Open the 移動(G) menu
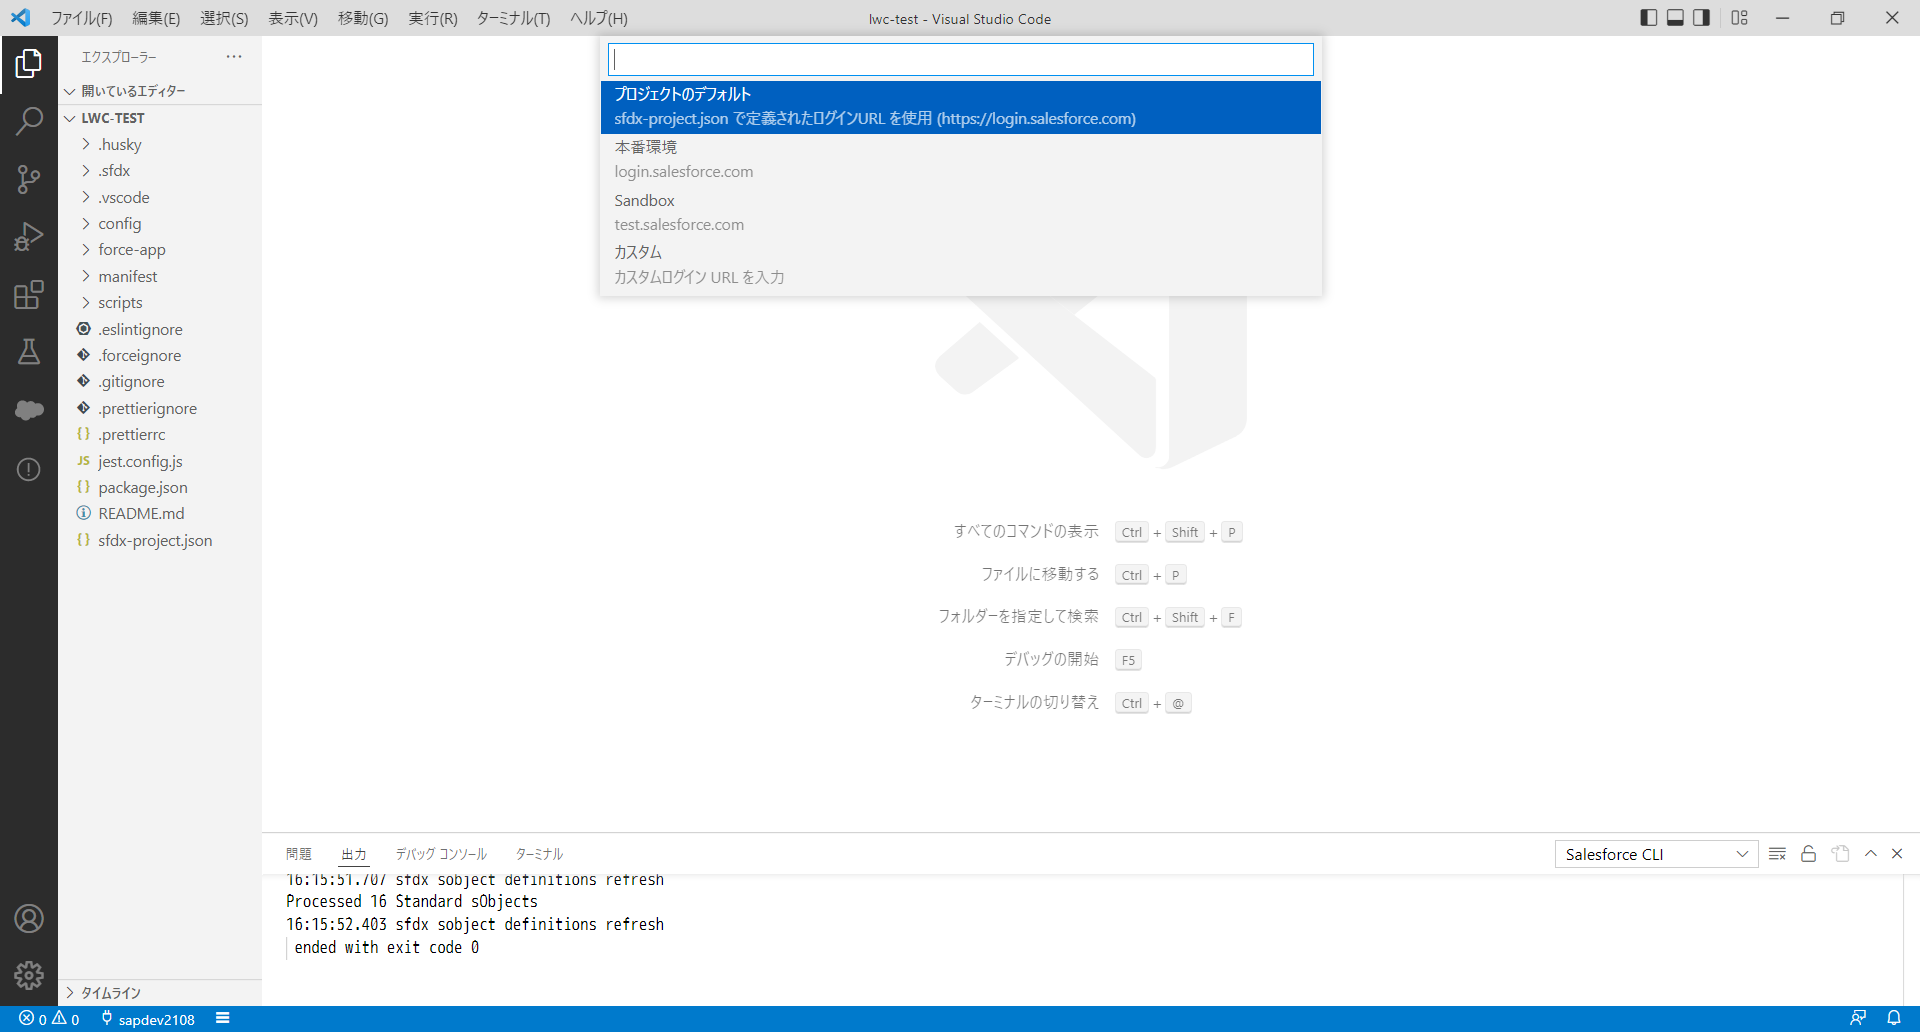The image size is (1920, 1032). pos(363,18)
